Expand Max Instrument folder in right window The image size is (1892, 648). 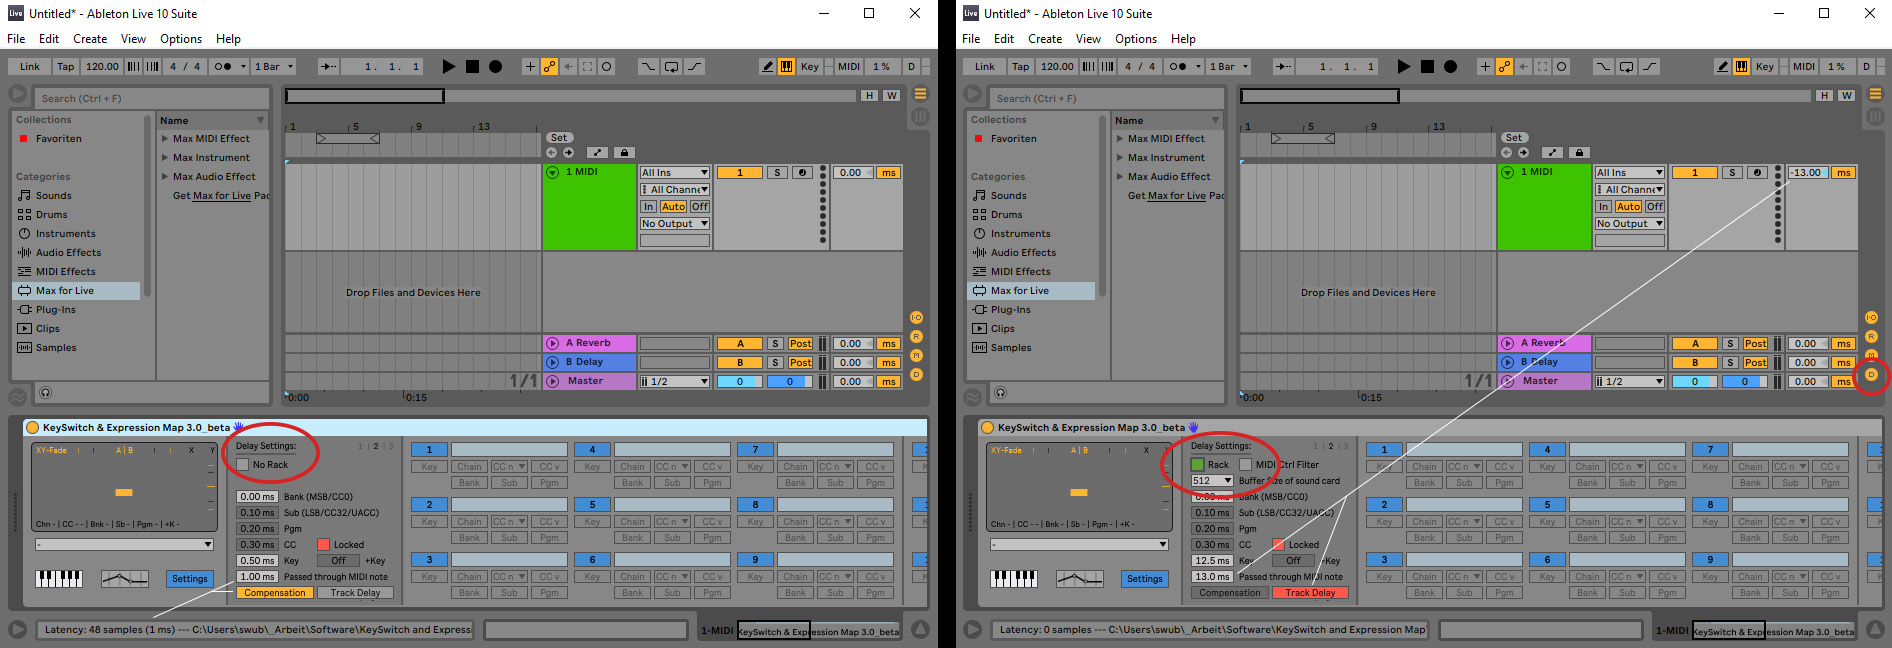[x=1120, y=158]
